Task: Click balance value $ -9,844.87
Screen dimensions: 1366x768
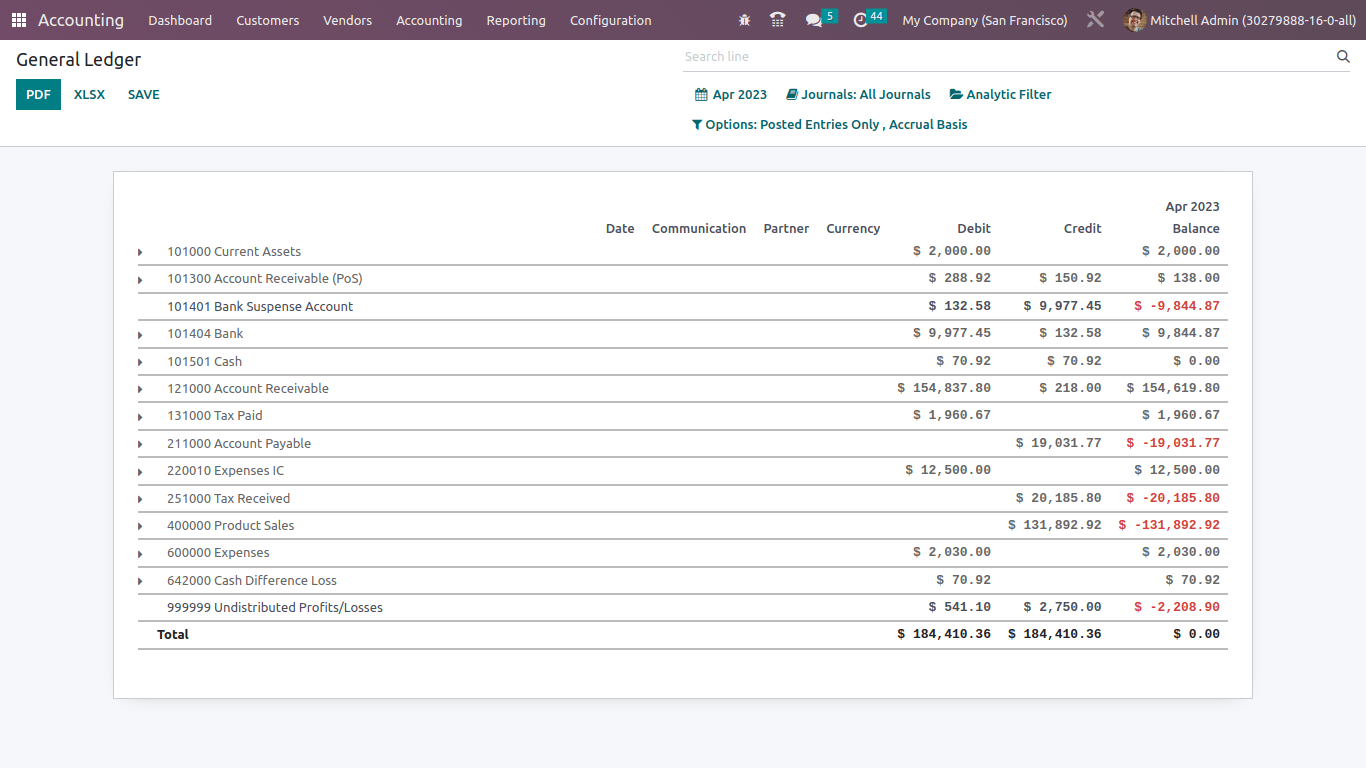Action: click(x=1177, y=306)
